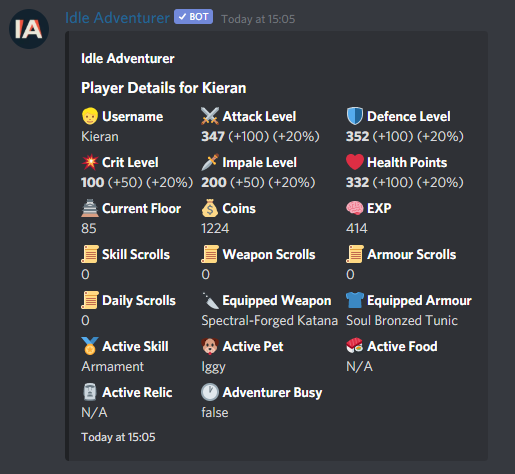
Task: Click the moai statue Active Relic icon
Action: point(90,392)
